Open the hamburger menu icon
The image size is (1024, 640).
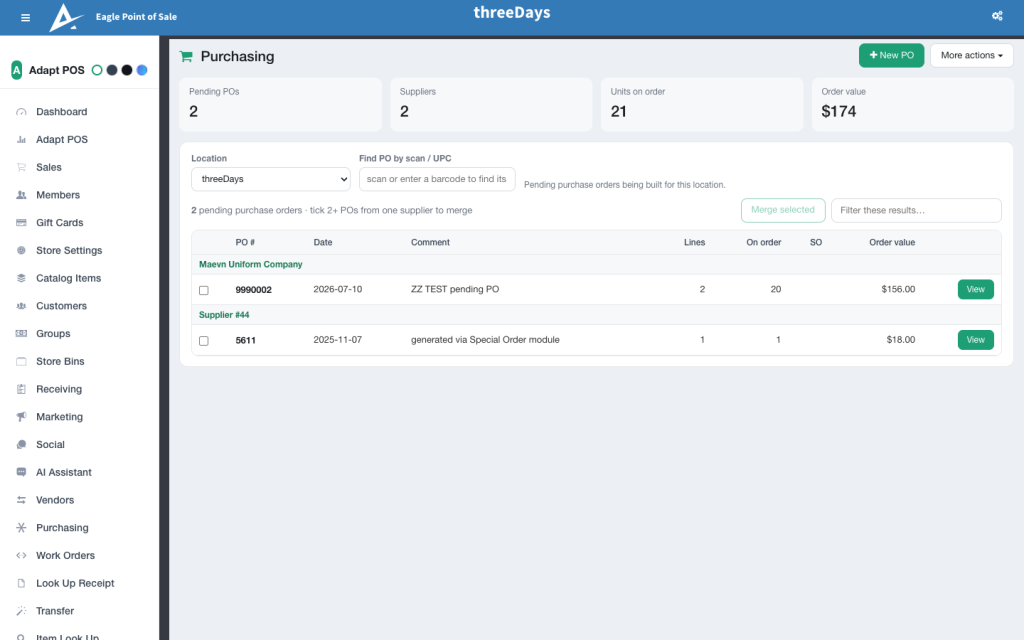(x=25, y=18)
